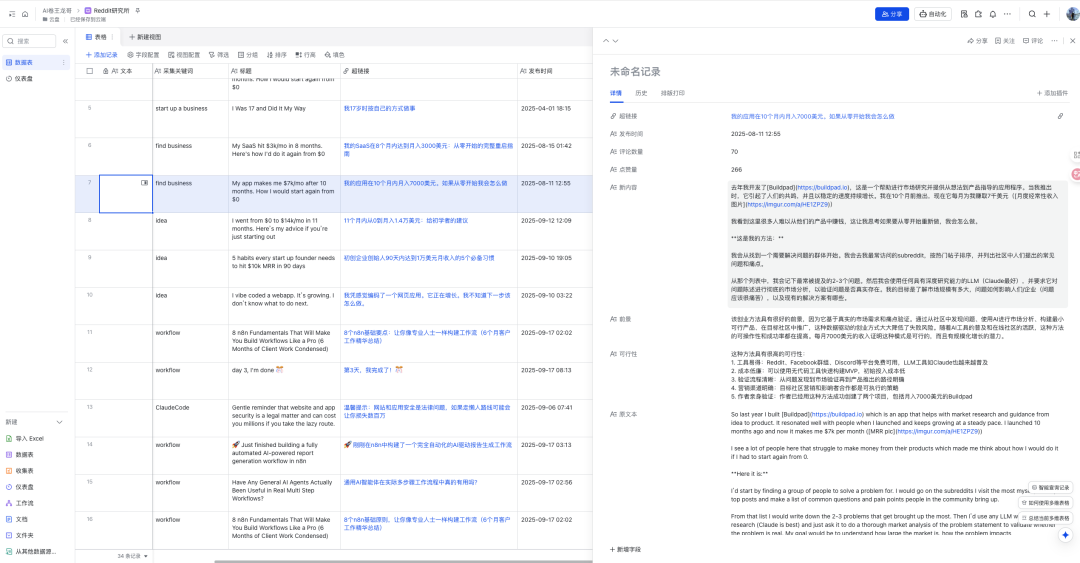This screenshot has width=1080, height=563.
Task: Click 关注 to follow this record
Action: pyautogui.click(x=1004, y=41)
